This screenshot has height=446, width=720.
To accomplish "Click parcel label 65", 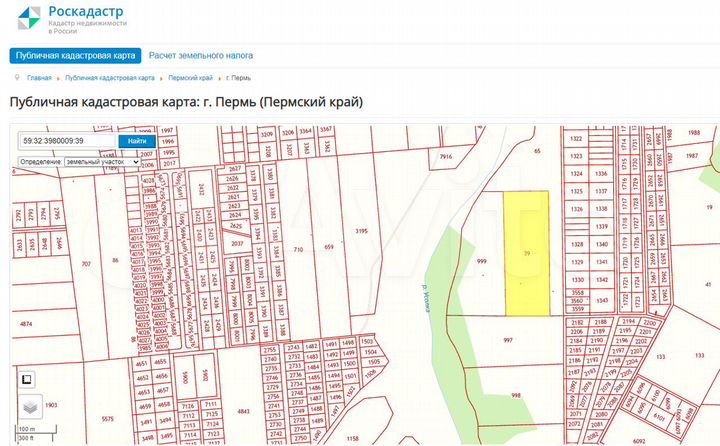I will (537, 151).
